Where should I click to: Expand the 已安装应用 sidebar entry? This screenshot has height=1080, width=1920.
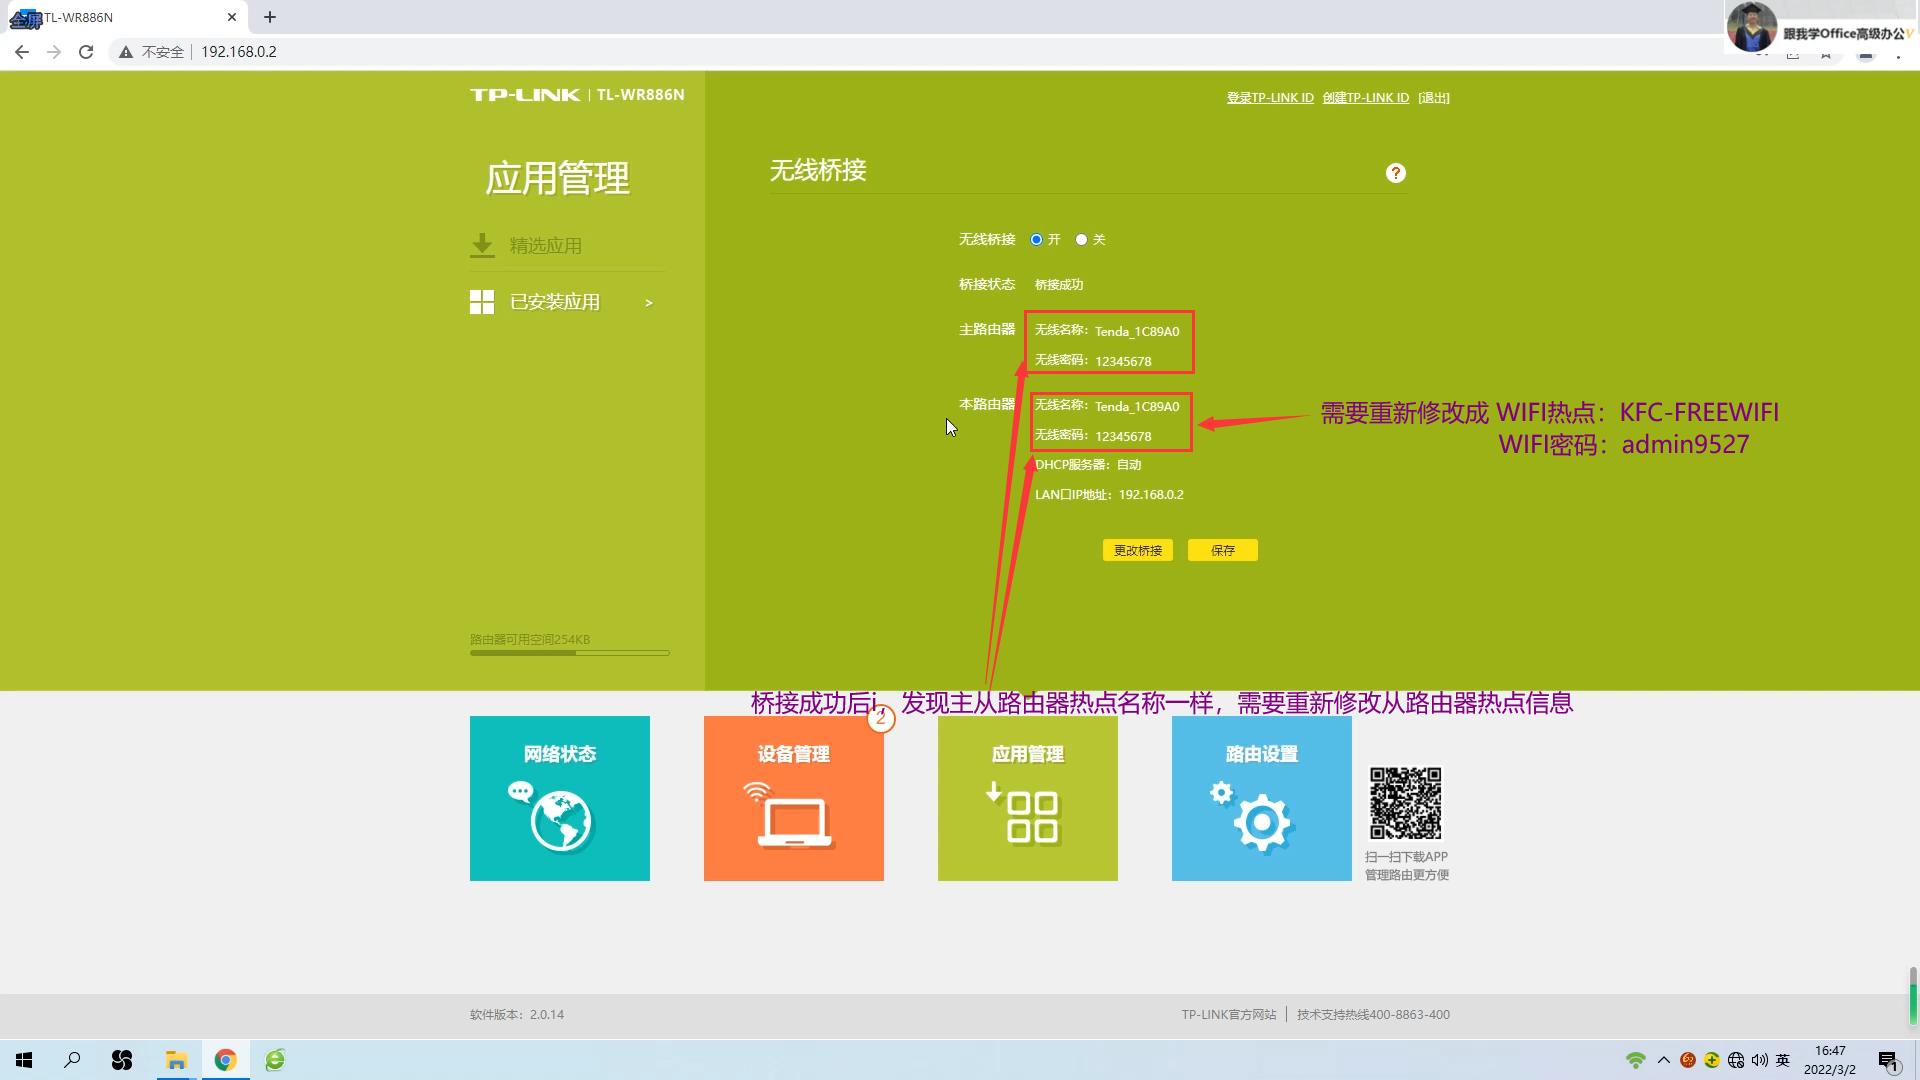[648, 302]
